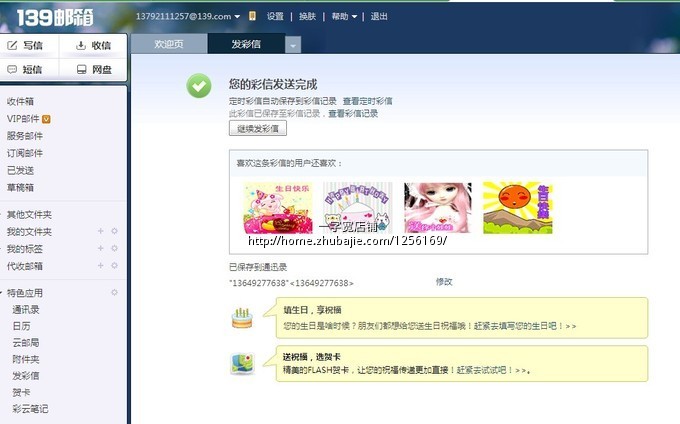
Task: Click the plus icon beside 代收邮箱
Action: pyautogui.click(x=101, y=265)
